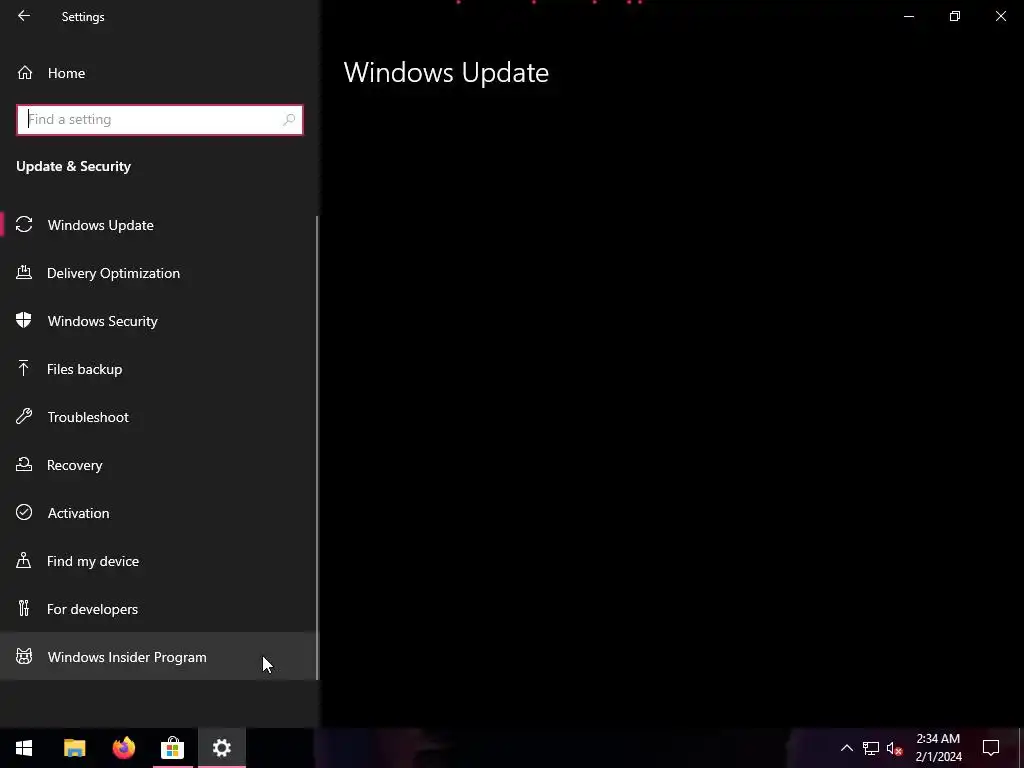
Task: Restore down the Settings window
Action: pos(955,16)
